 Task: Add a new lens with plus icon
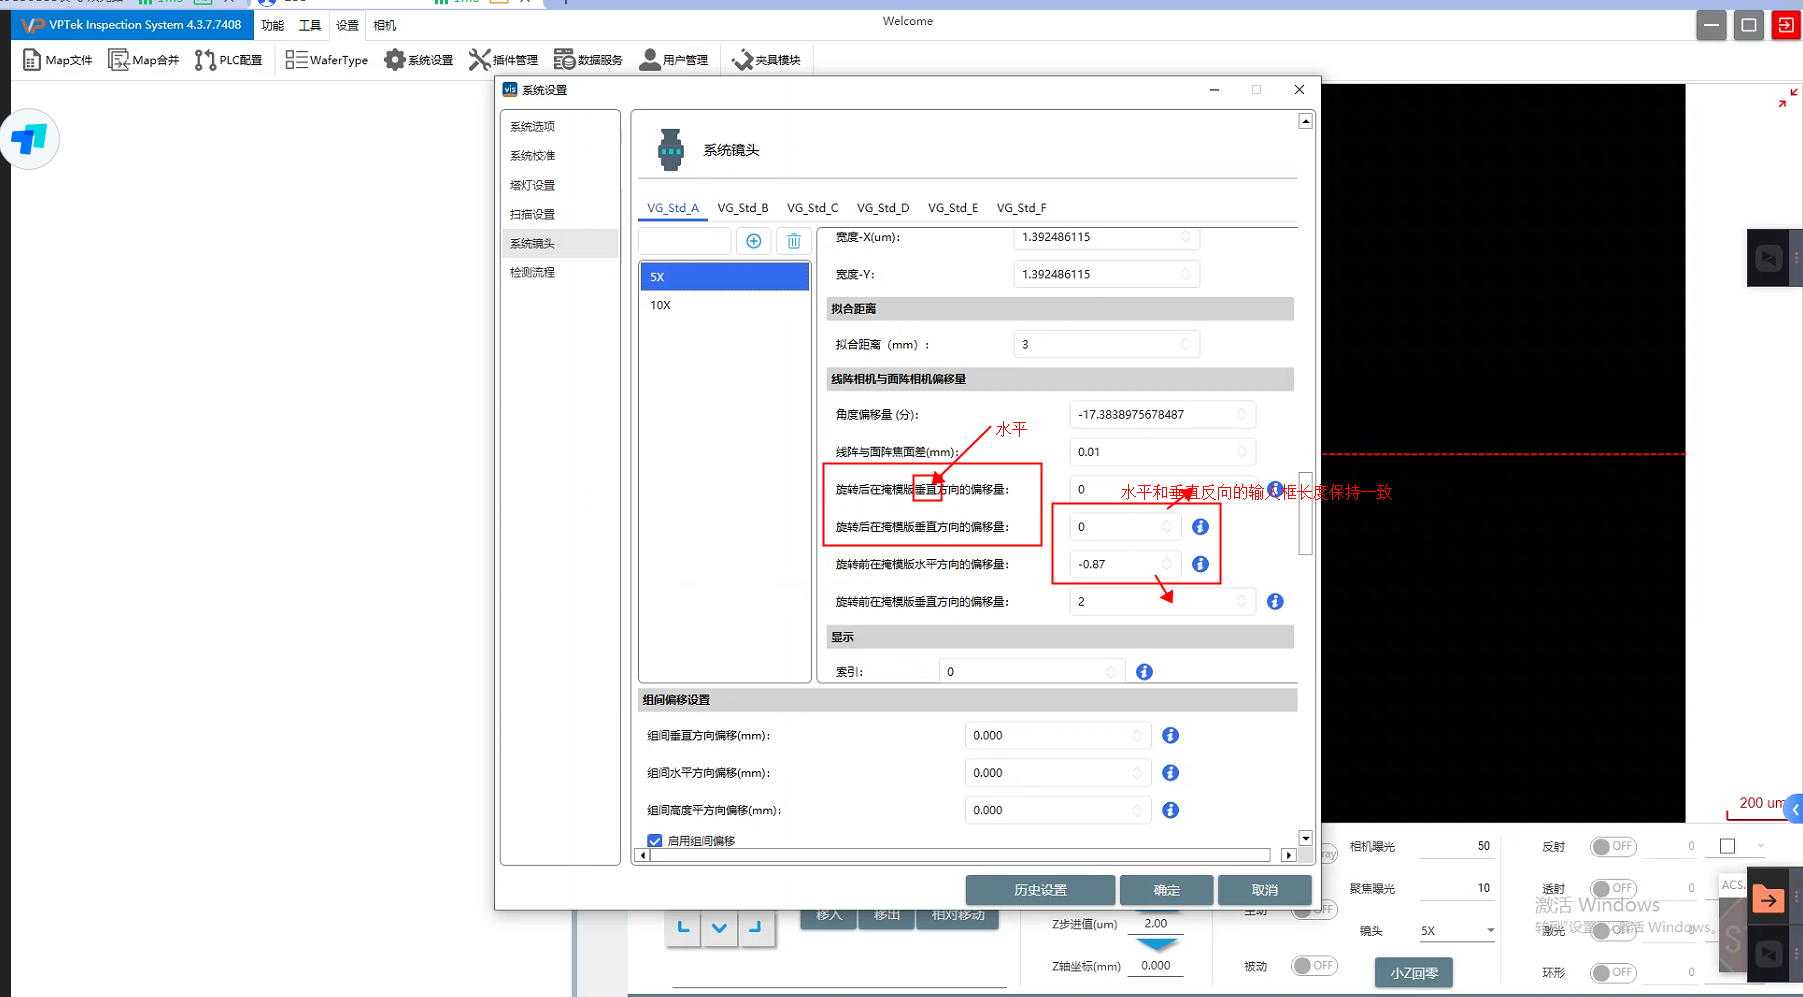click(x=754, y=241)
